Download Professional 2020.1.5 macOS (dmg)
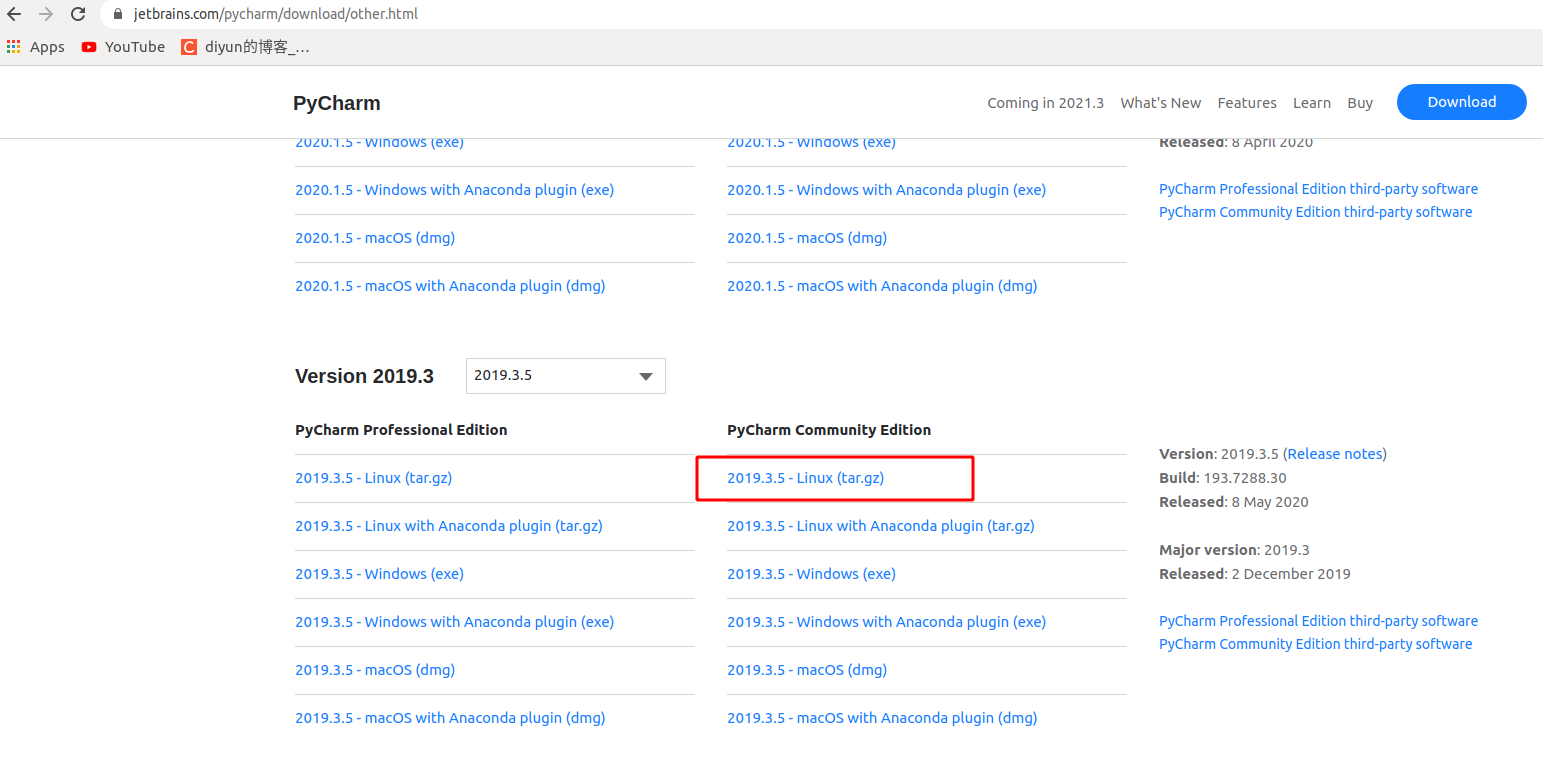 (375, 238)
